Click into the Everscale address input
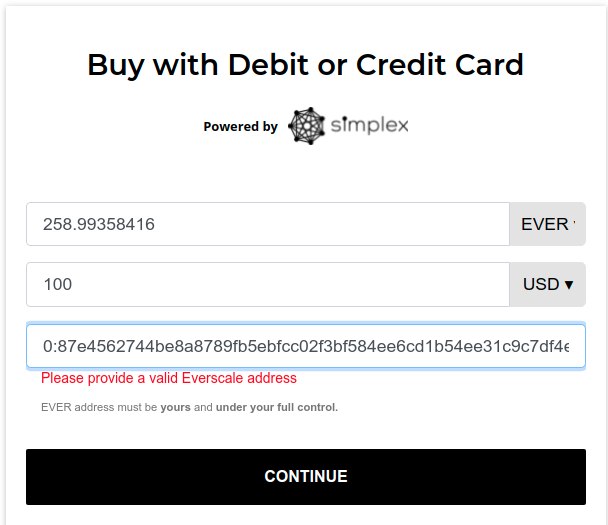 [305, 346]
